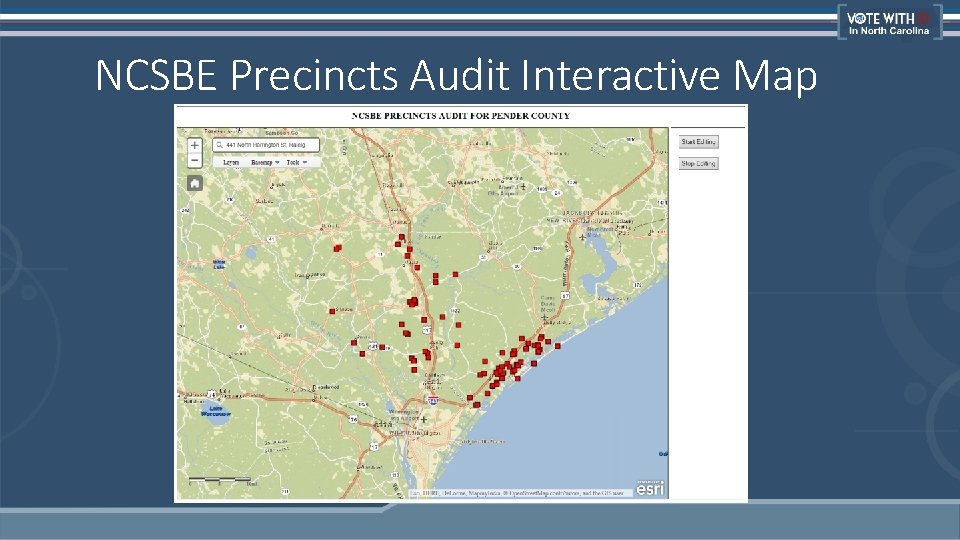Open the Layers menu
Screen dimensions: 960x540
(x=231, y=162)
